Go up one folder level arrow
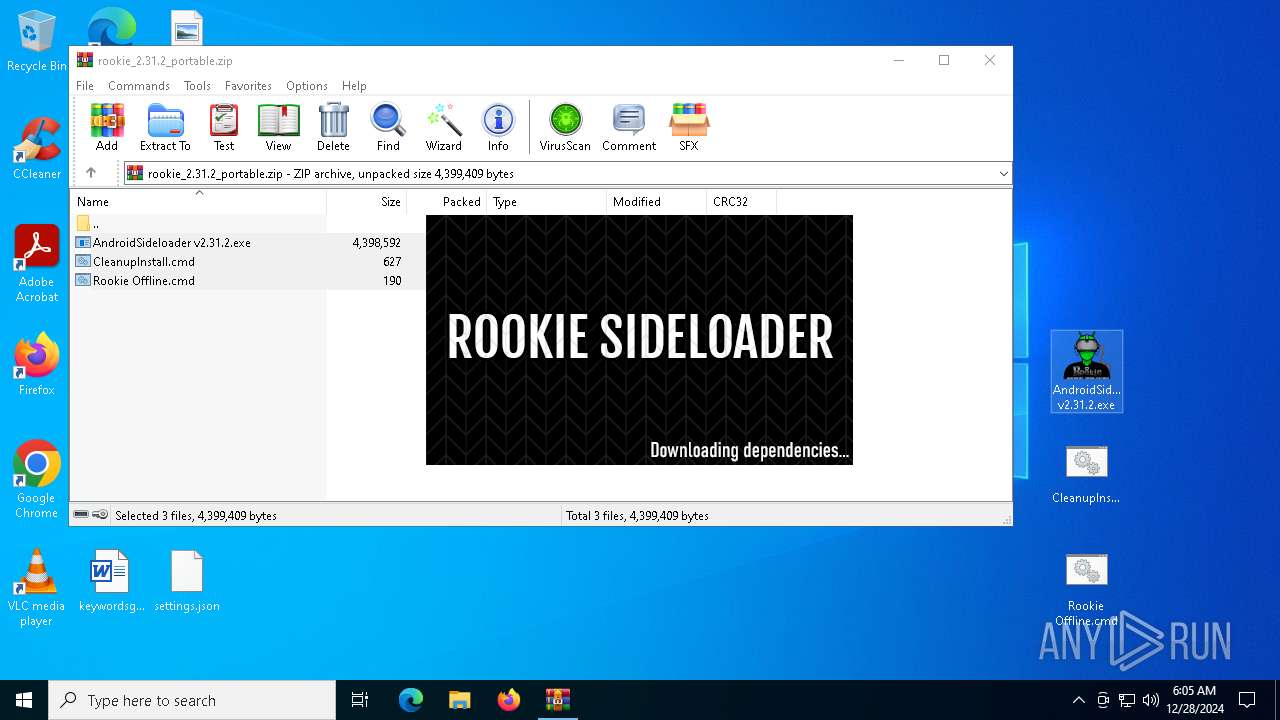This screenshot has width=1280, height=720. [x=91, y=173]
